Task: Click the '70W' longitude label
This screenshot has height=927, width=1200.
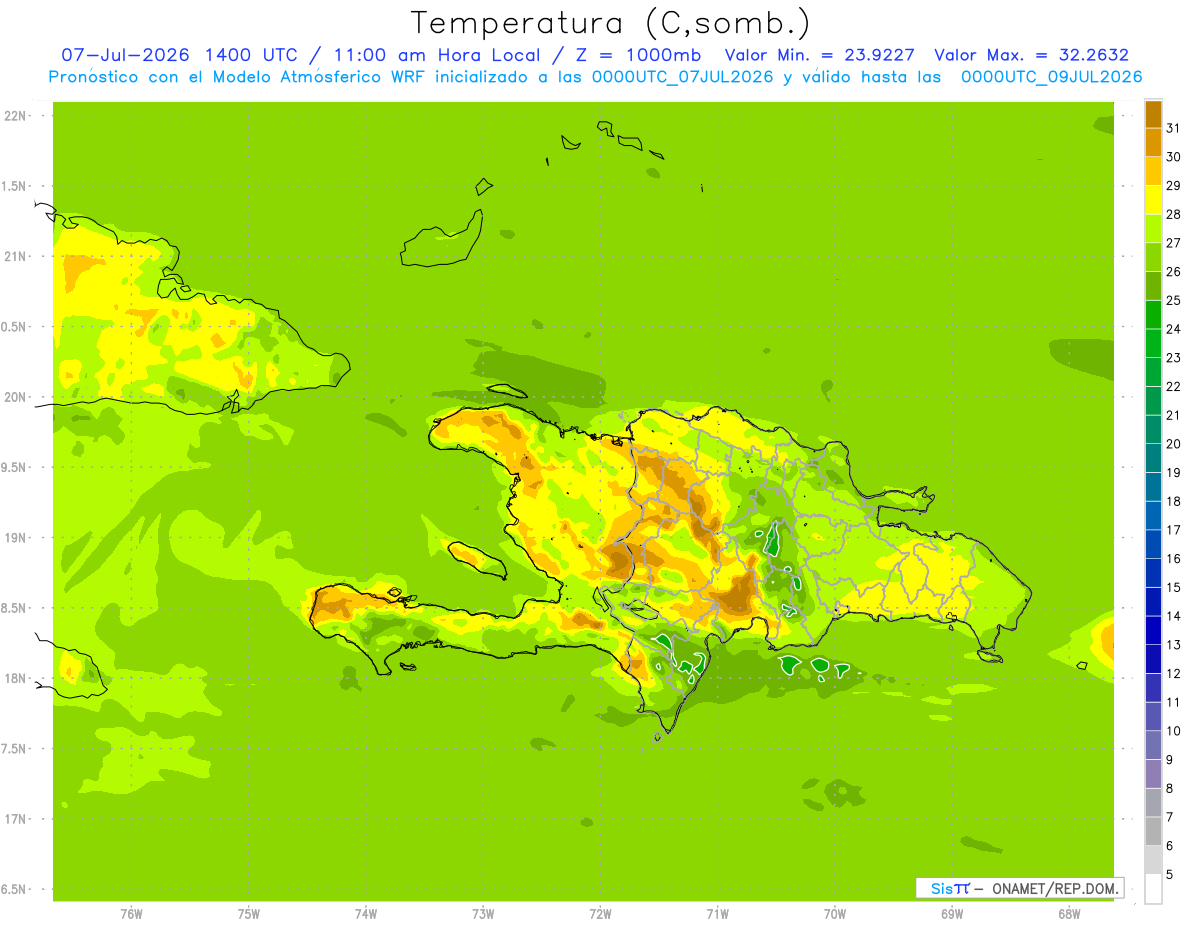Action: coord(835,914)
